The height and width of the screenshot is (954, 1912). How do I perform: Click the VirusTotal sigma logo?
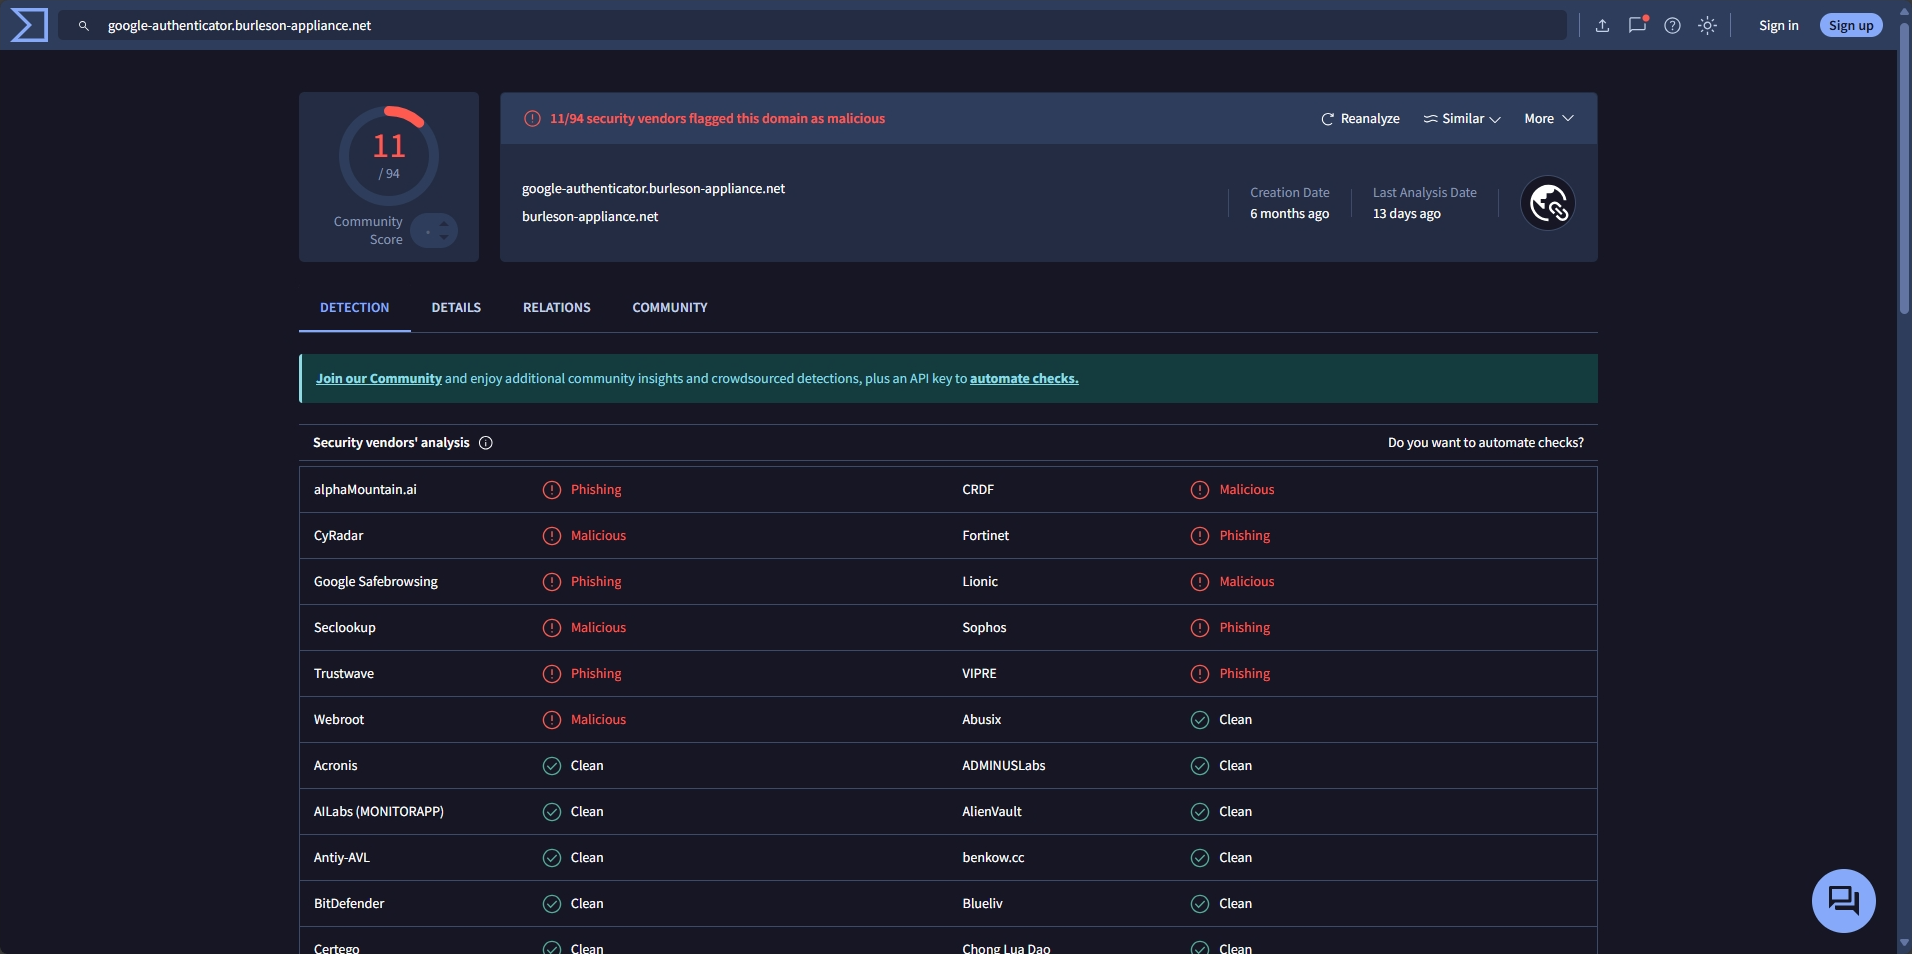pyautogui.click(x=28, y=25)
